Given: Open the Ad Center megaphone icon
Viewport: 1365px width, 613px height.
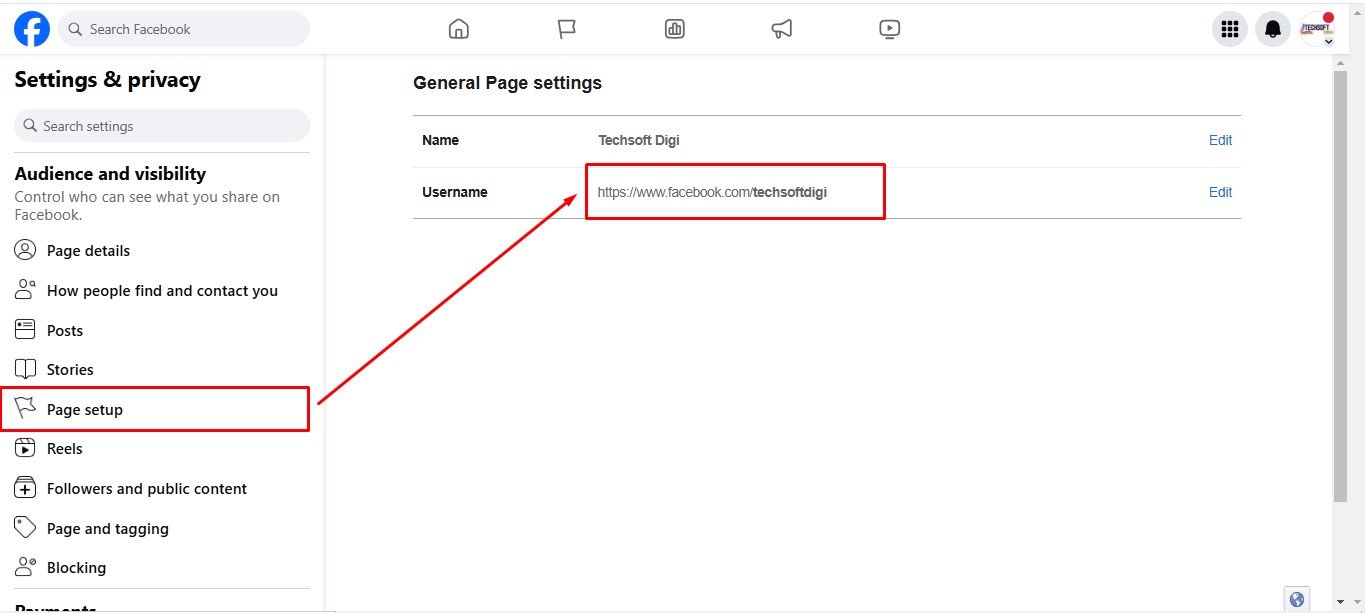Looking at the screenshot, I should click(x=782, y=29).
